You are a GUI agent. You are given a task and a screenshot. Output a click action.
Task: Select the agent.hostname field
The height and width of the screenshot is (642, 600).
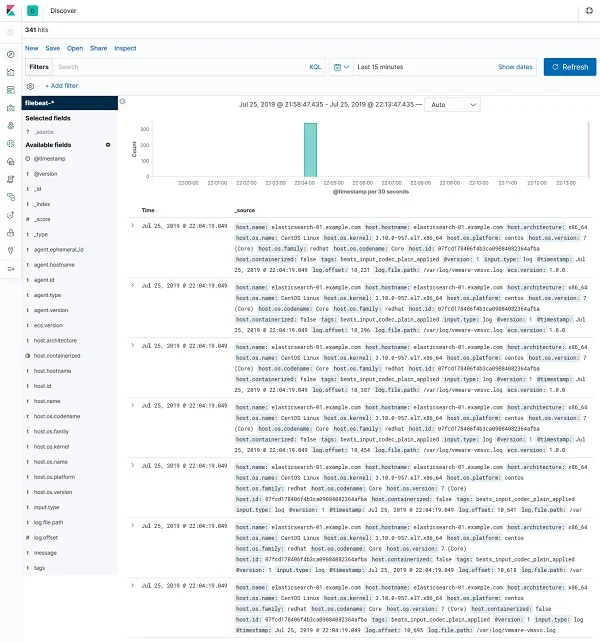pyautogui.click(x=54, y=264)
